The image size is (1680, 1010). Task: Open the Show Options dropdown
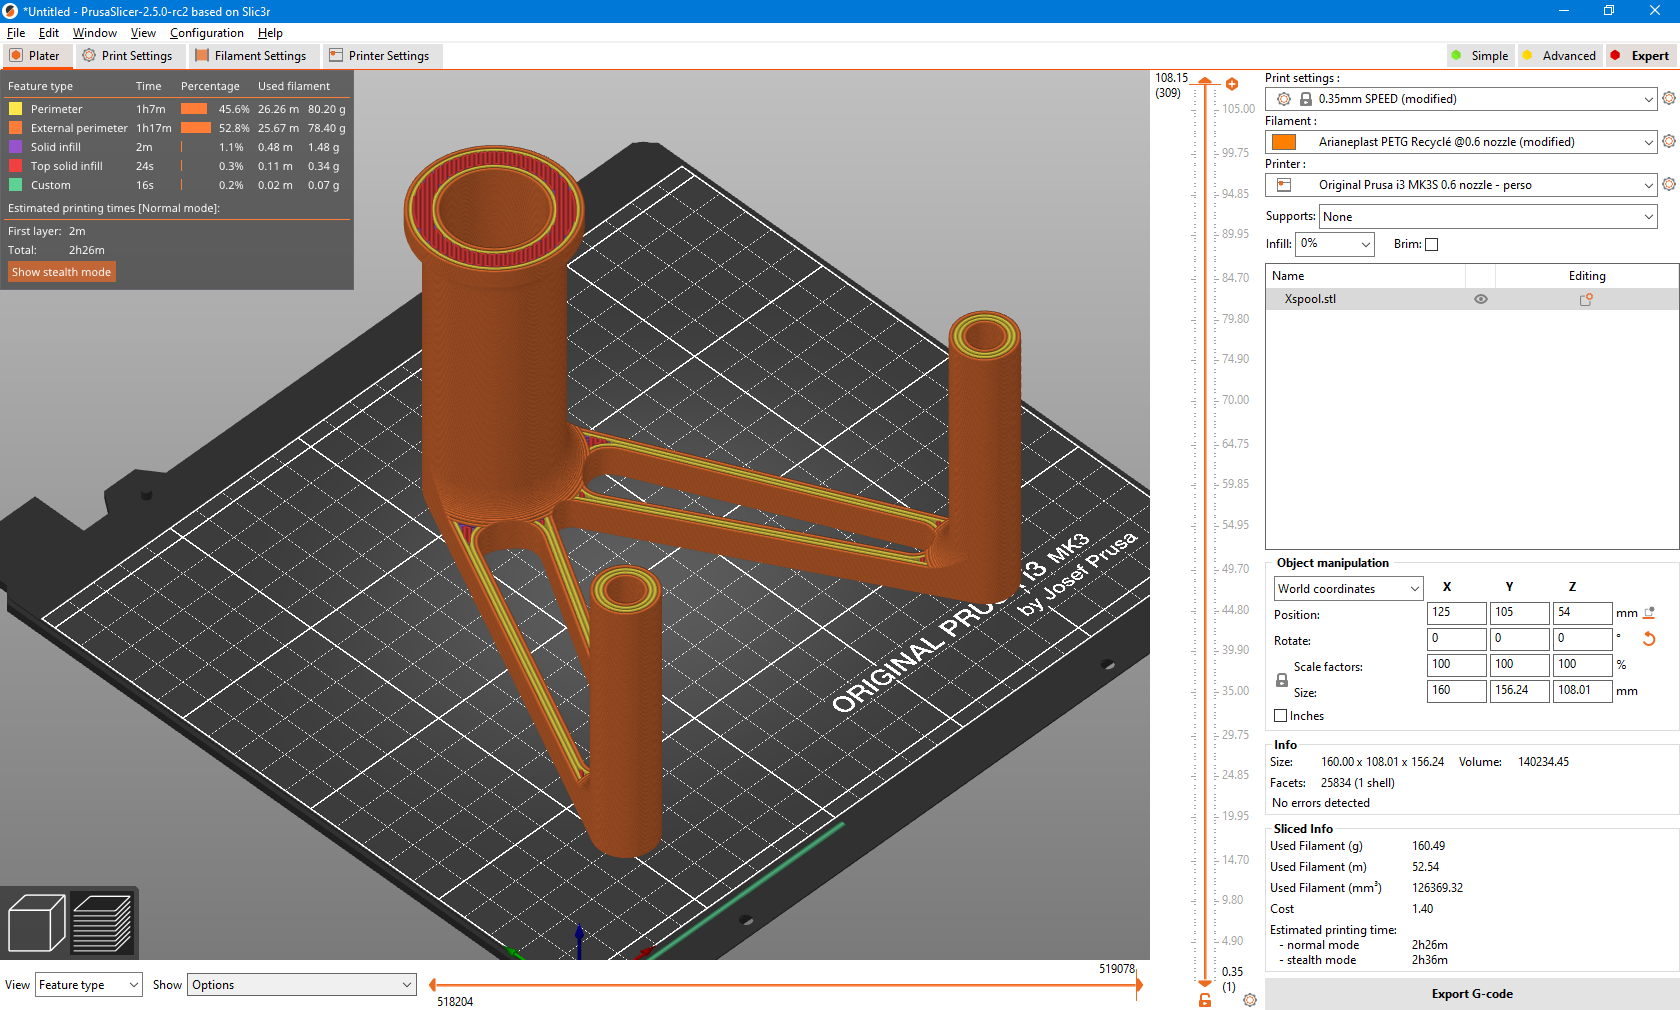302,985
